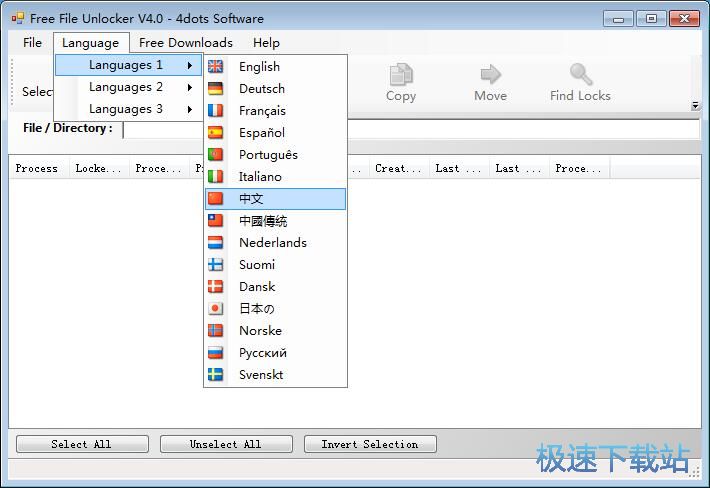Expand the Languages 3 submenu arrow

190,109
